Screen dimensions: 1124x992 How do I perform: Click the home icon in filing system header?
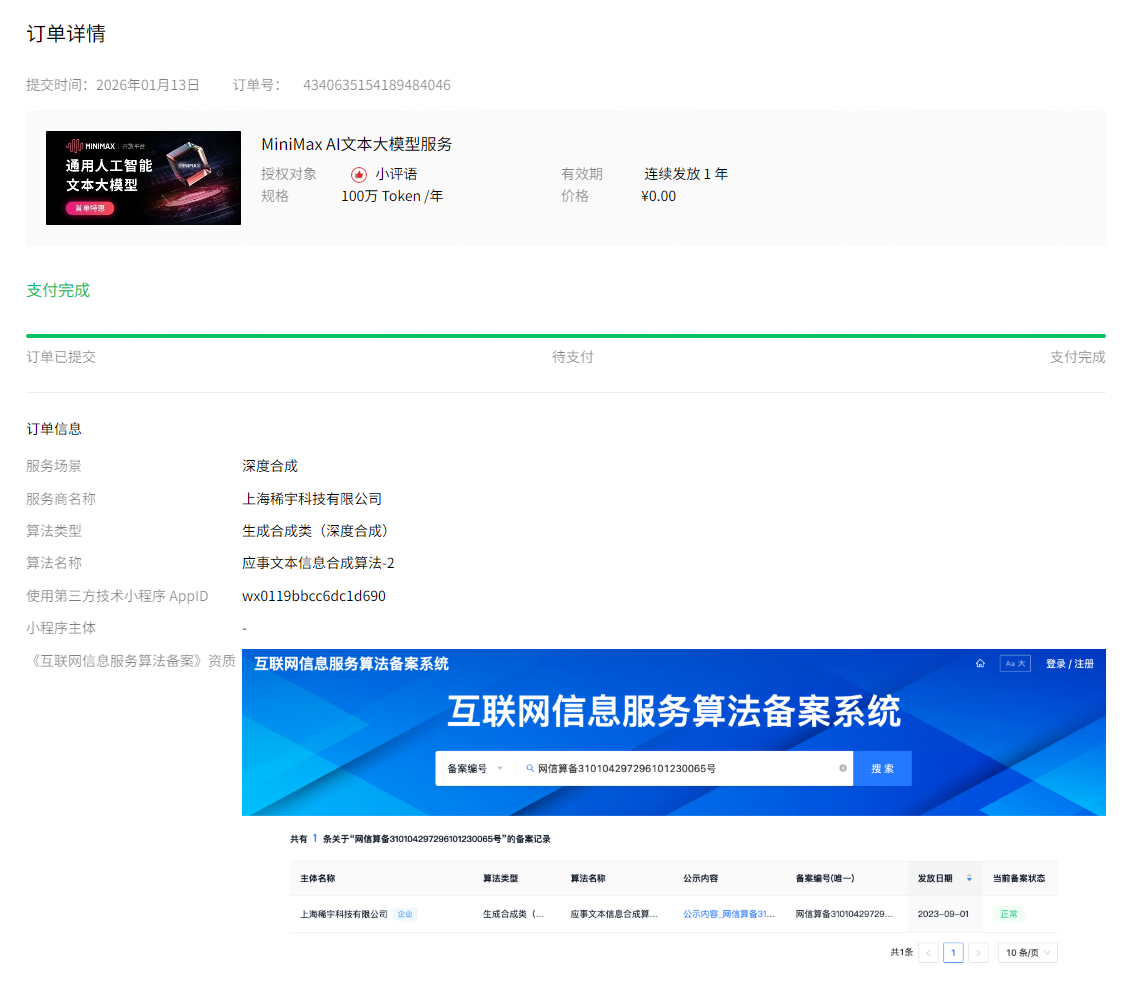click(980, 664)
